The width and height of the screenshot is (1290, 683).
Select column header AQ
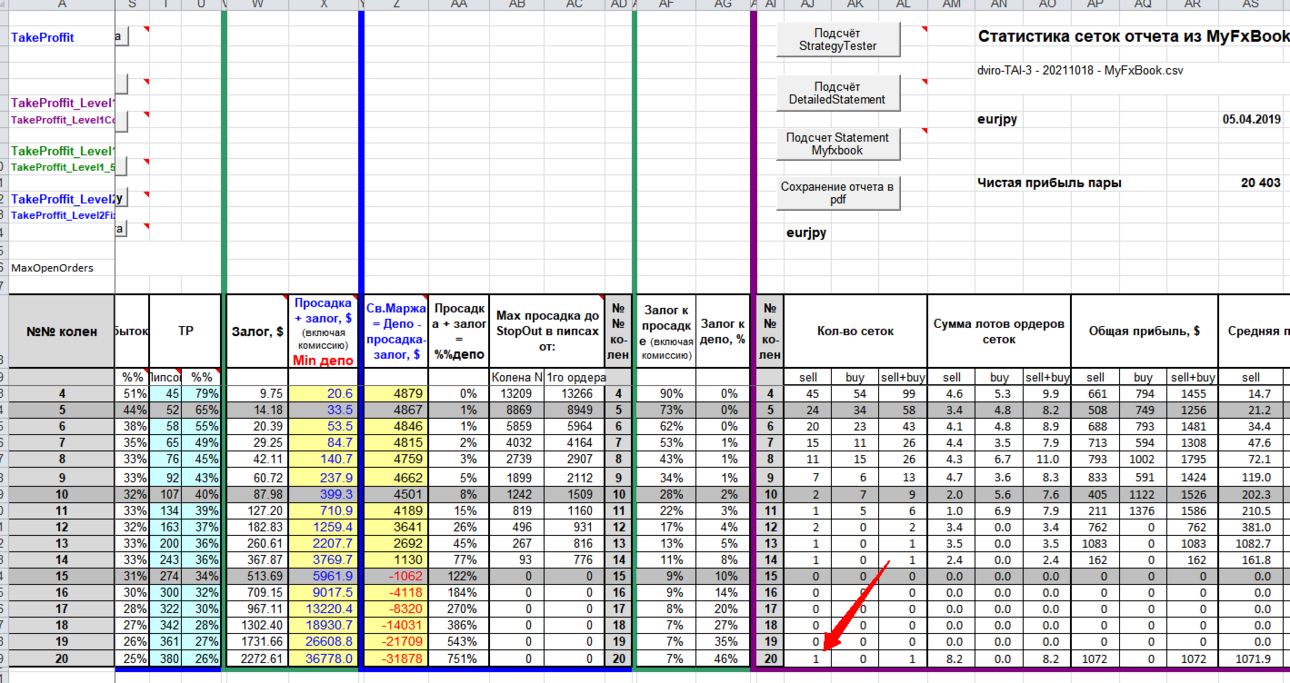pyautogui.click(x=1143, y=5)
